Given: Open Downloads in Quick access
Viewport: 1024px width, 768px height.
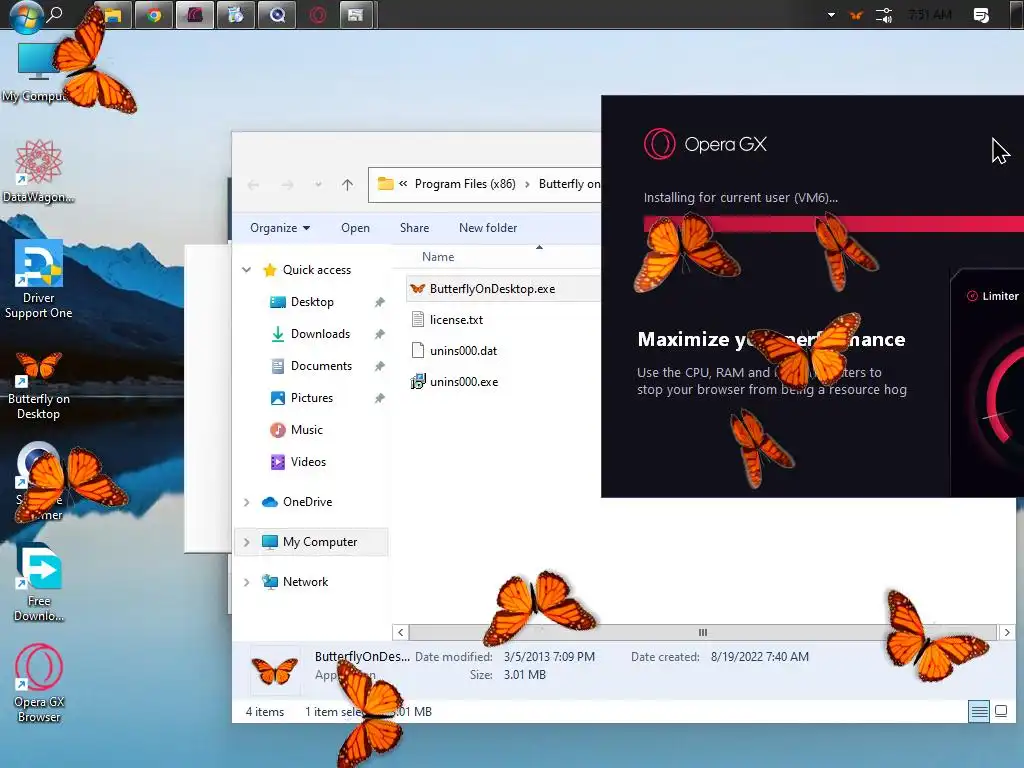Looking at the screenshot, I should tap(320, 334).
